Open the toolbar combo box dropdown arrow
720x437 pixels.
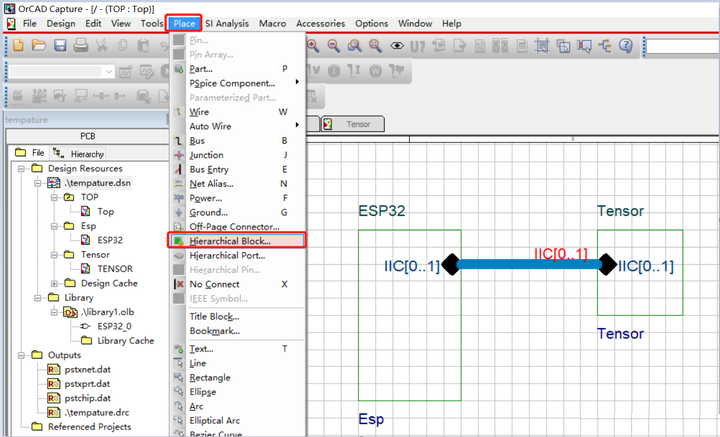(109, 72)
